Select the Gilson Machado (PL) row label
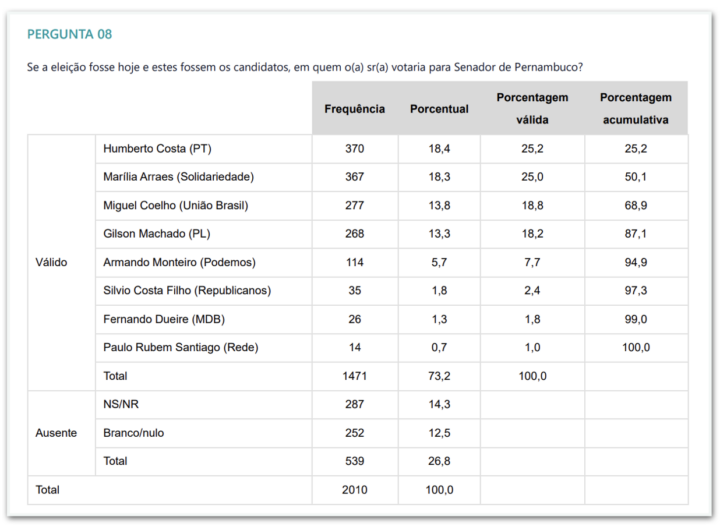 coord(158,234)
